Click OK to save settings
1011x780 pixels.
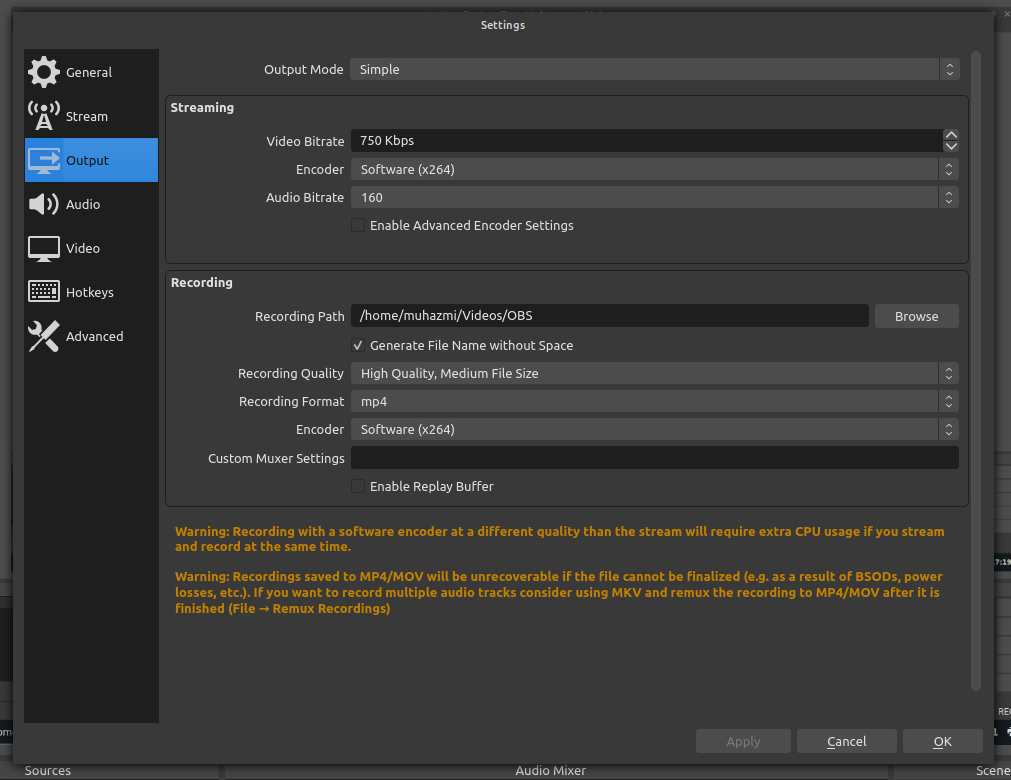coord(941,741)
